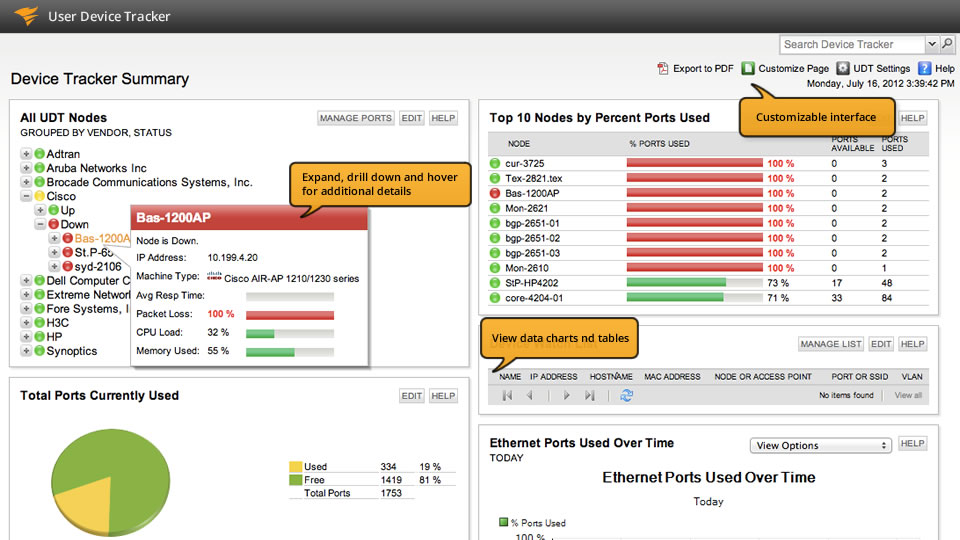Click the green status icon for Synoptics
960x540 pixels.
pos(39,351)
